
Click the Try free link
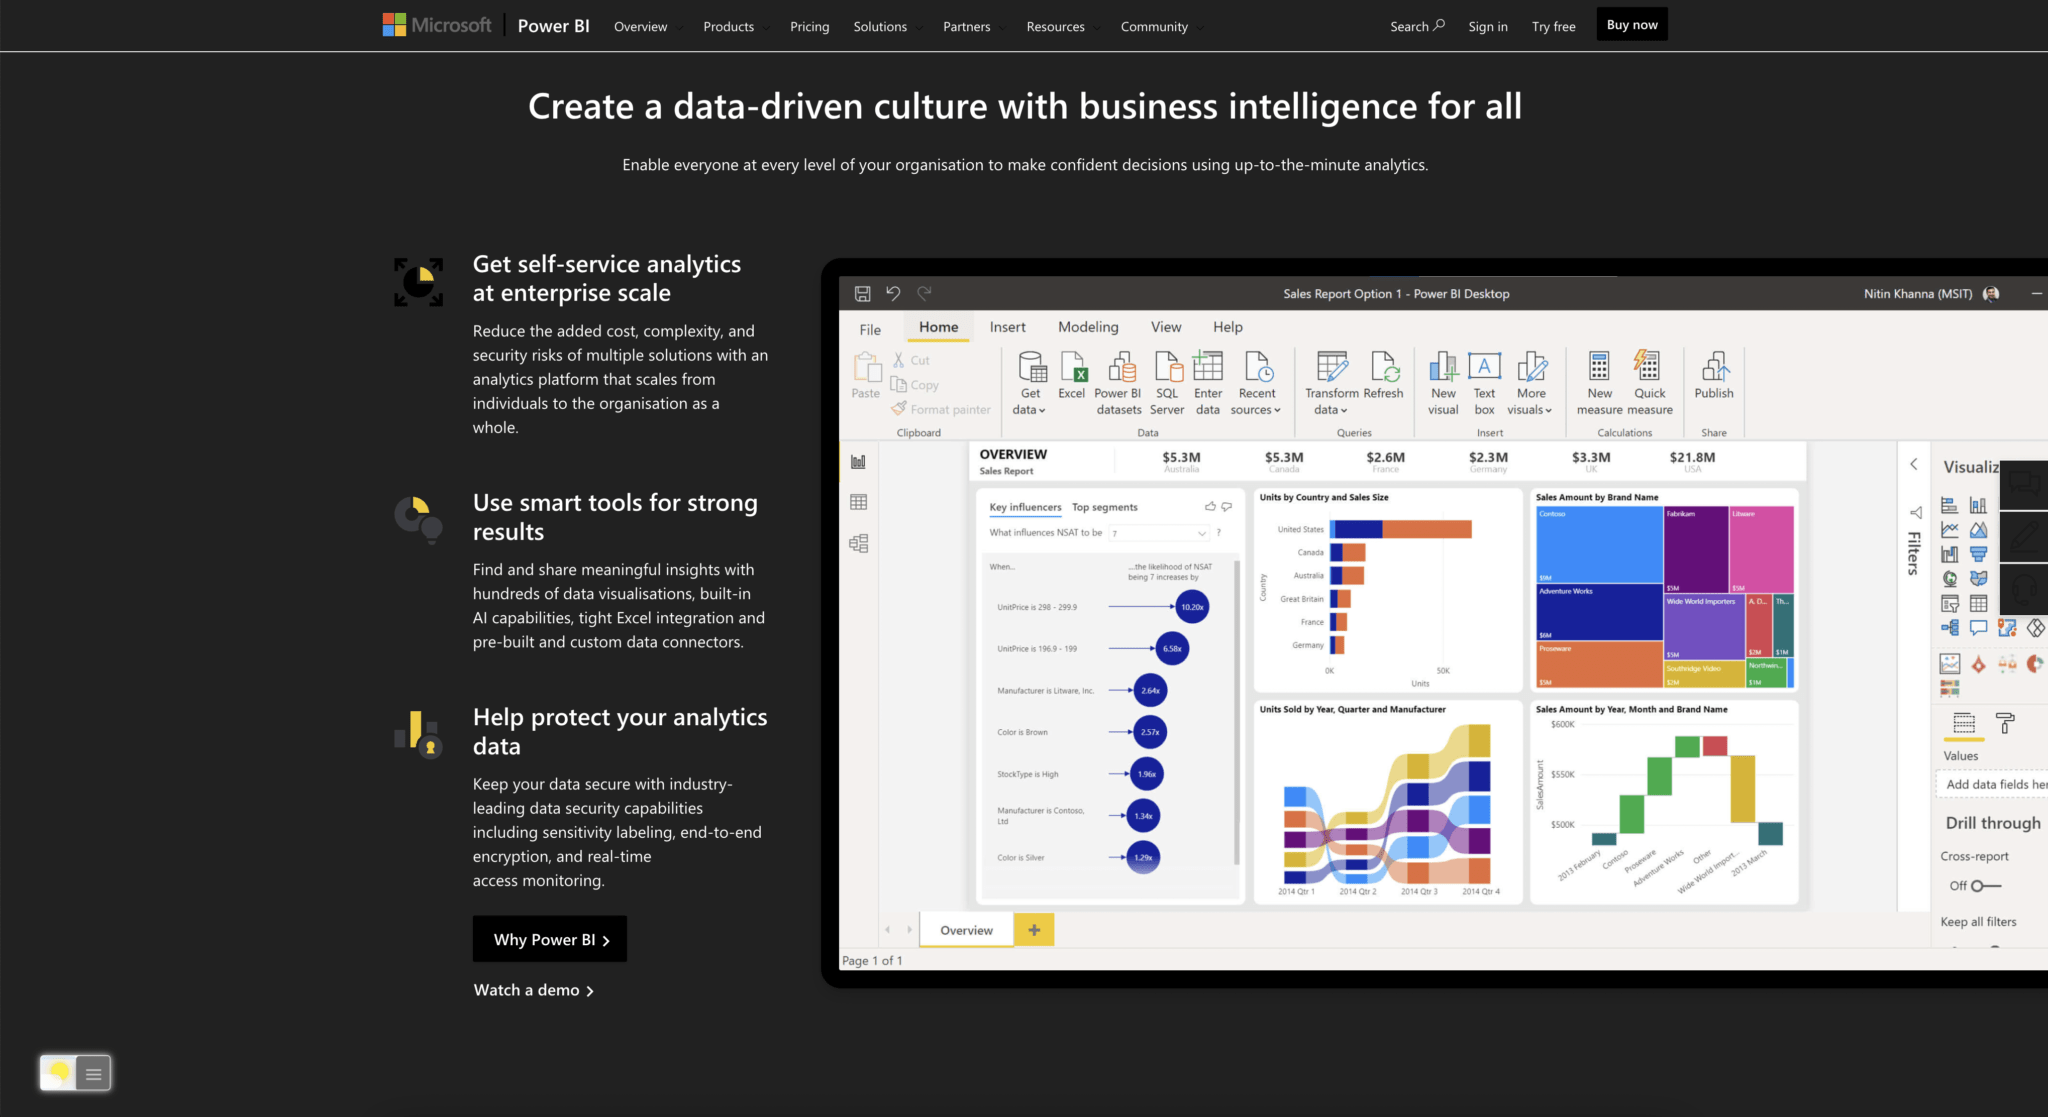point(1553,27)
